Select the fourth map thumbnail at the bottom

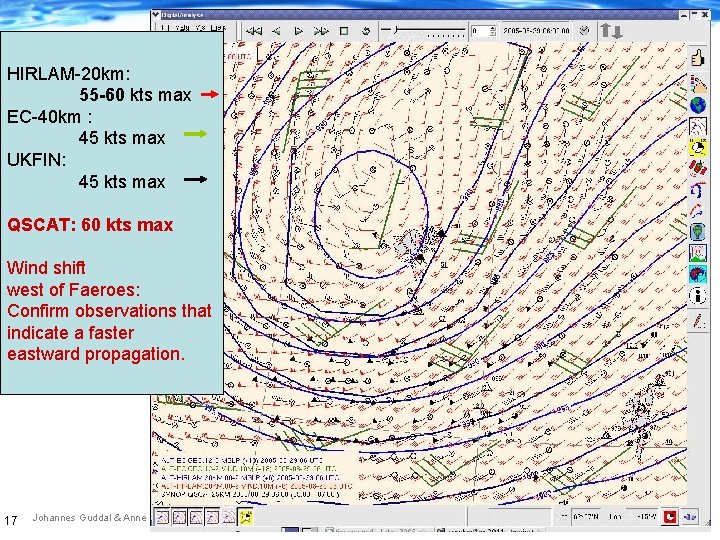(x=212, y=518)
